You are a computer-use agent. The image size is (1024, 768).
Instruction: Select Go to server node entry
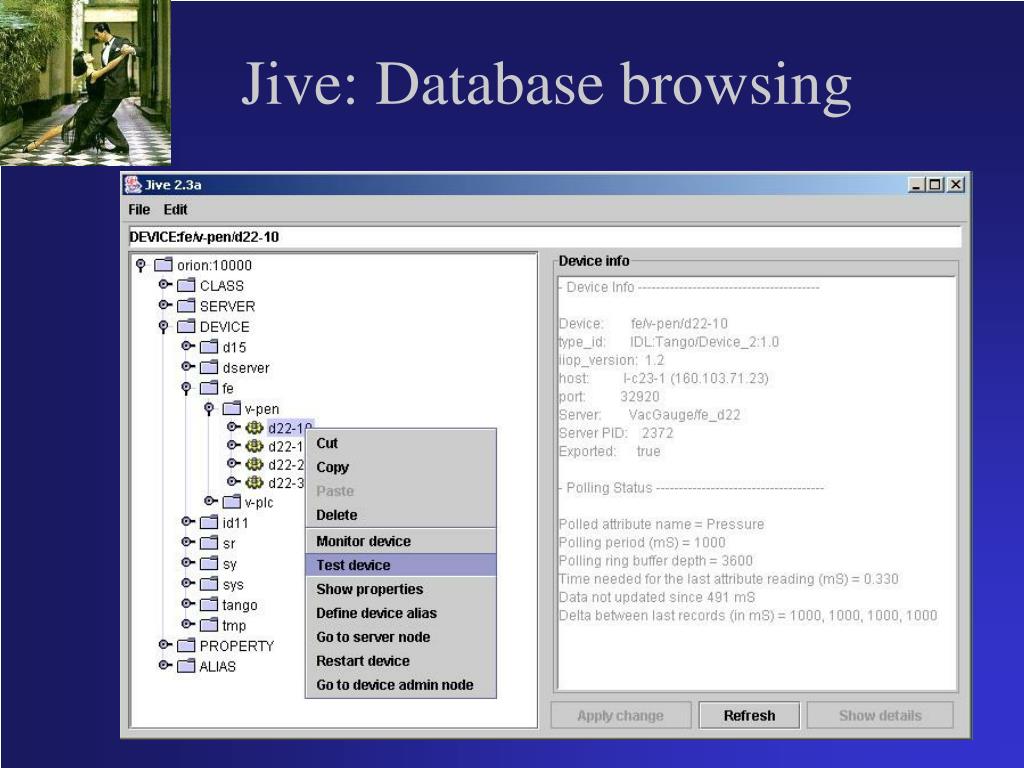tap(401, 637)
